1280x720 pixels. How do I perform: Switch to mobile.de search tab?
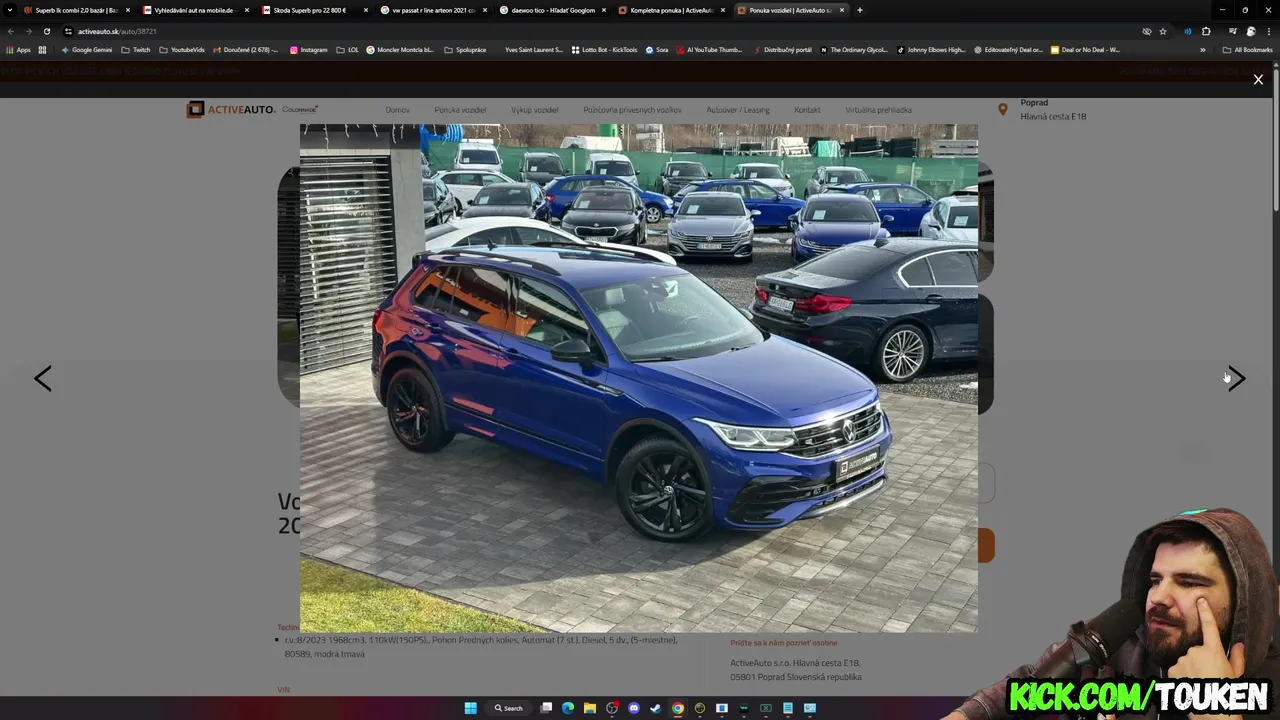[195, 10]
